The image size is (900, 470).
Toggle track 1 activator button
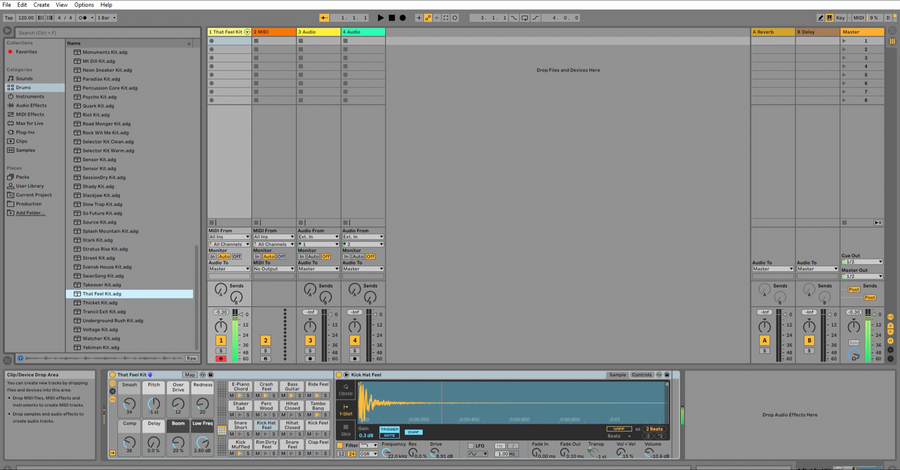tap(221, 340)
